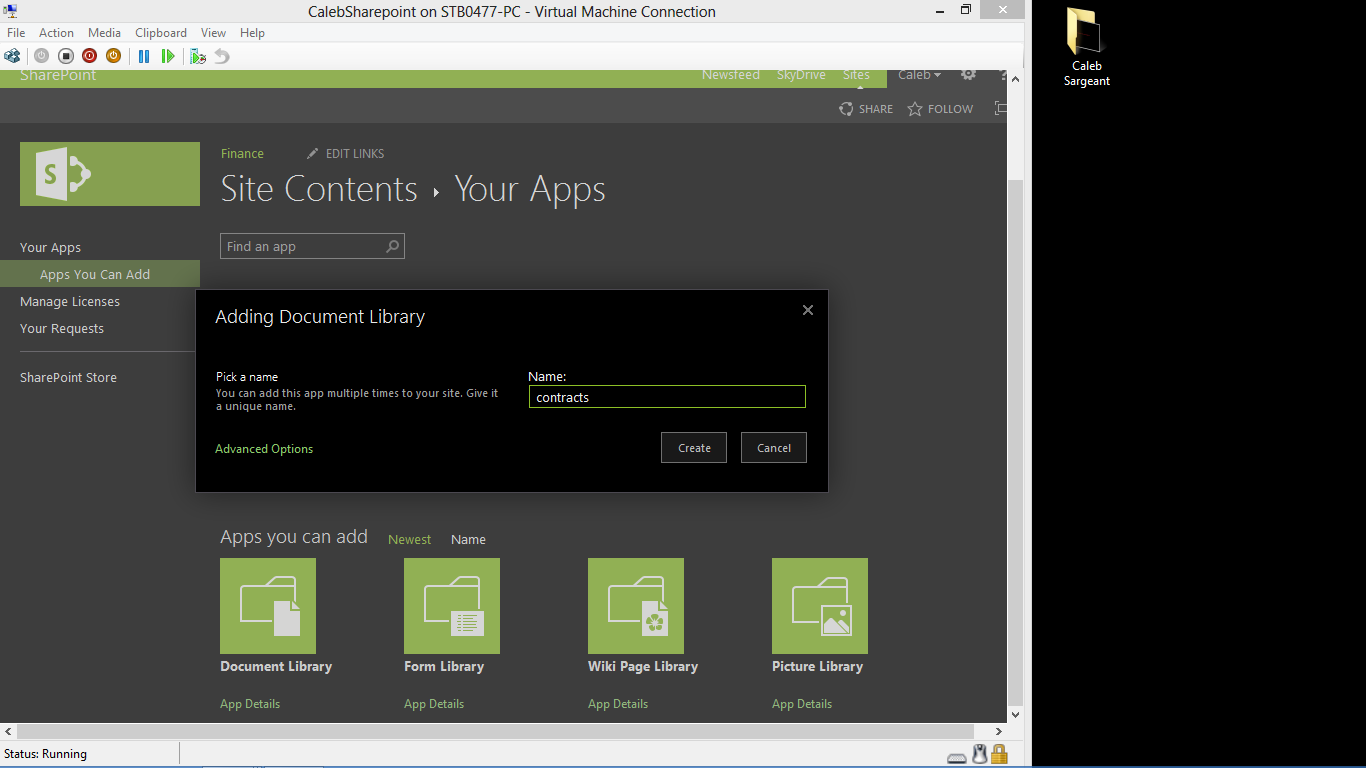Sort apps by Newest

(410, 539)
